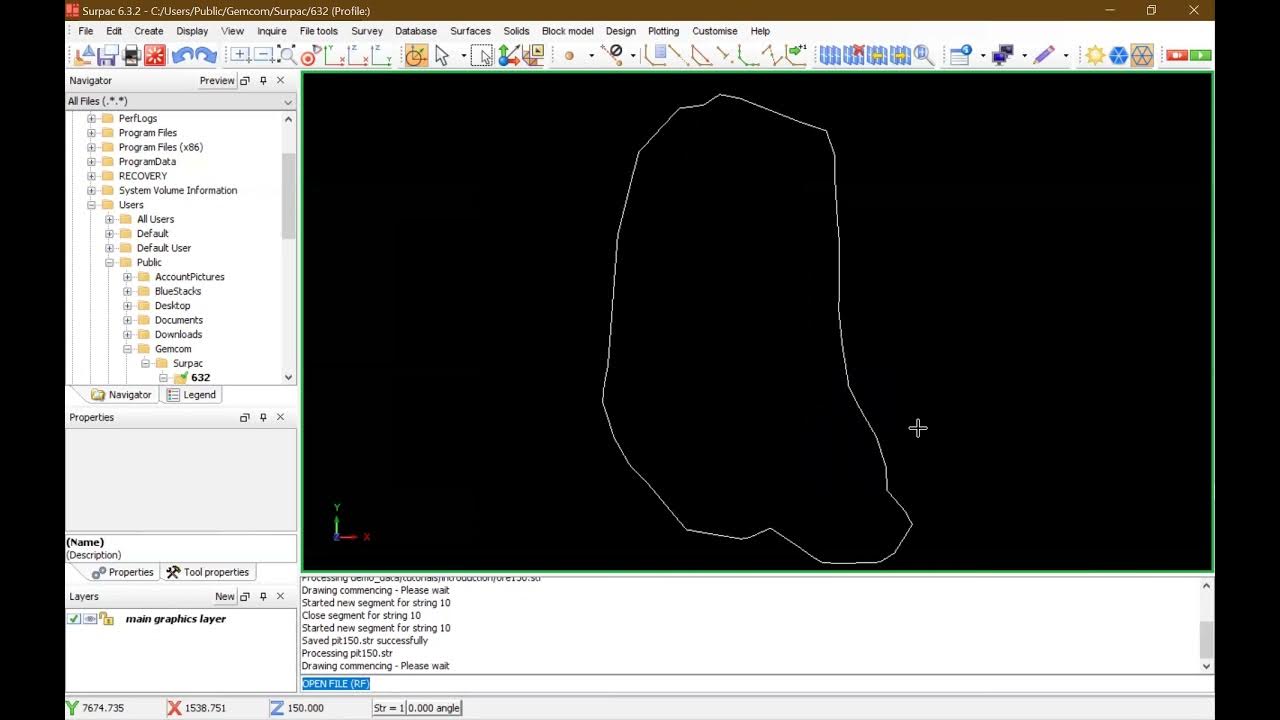Toggle the wireframe triangle edges icon

[x=1142, y=56]
